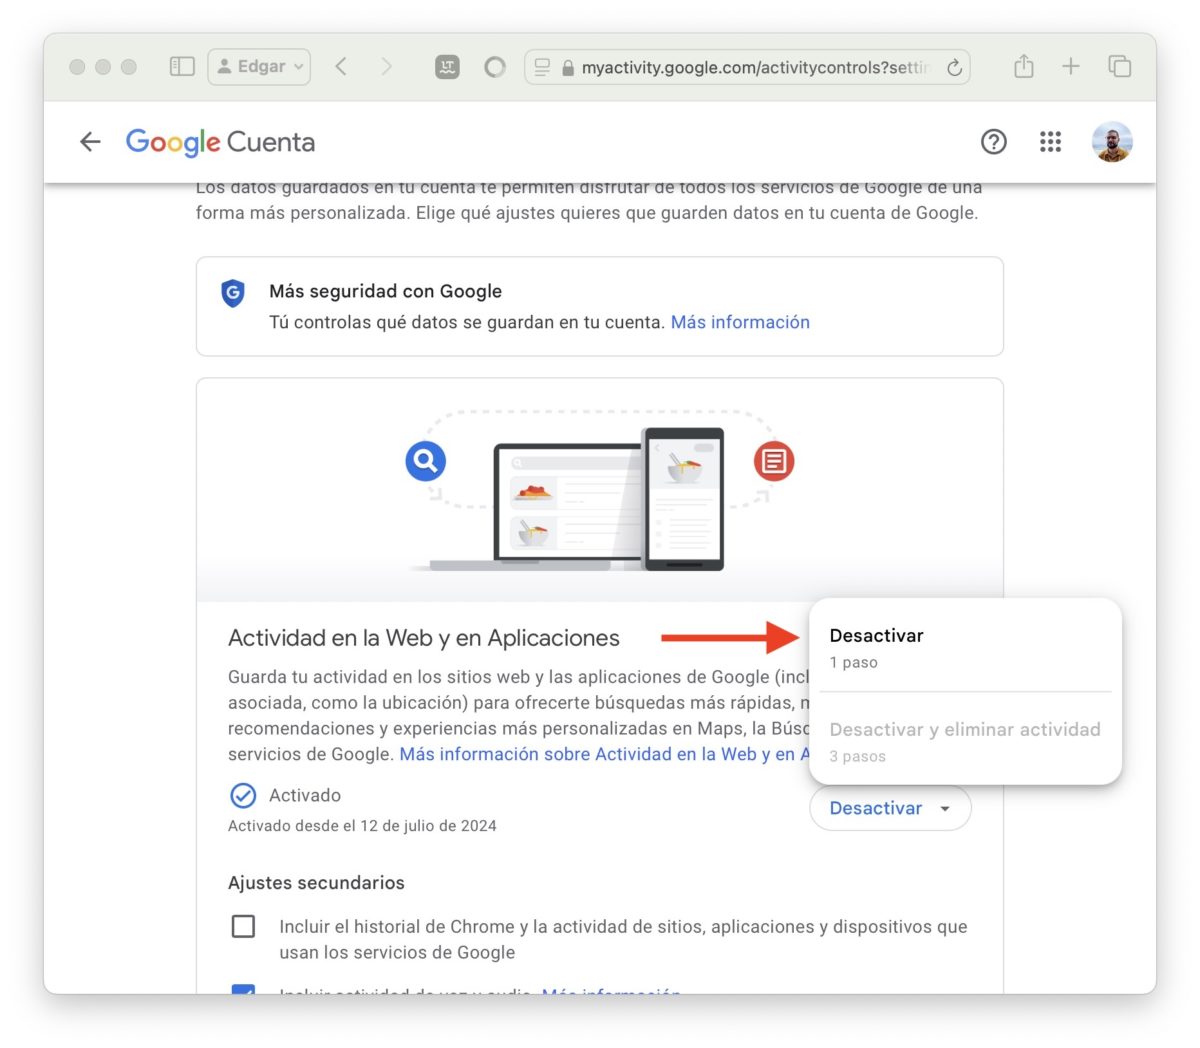The width and height of the screenshot is (1200, 1048).
Task: Open a new tab with plus icon
Action: coord(1071,67)
